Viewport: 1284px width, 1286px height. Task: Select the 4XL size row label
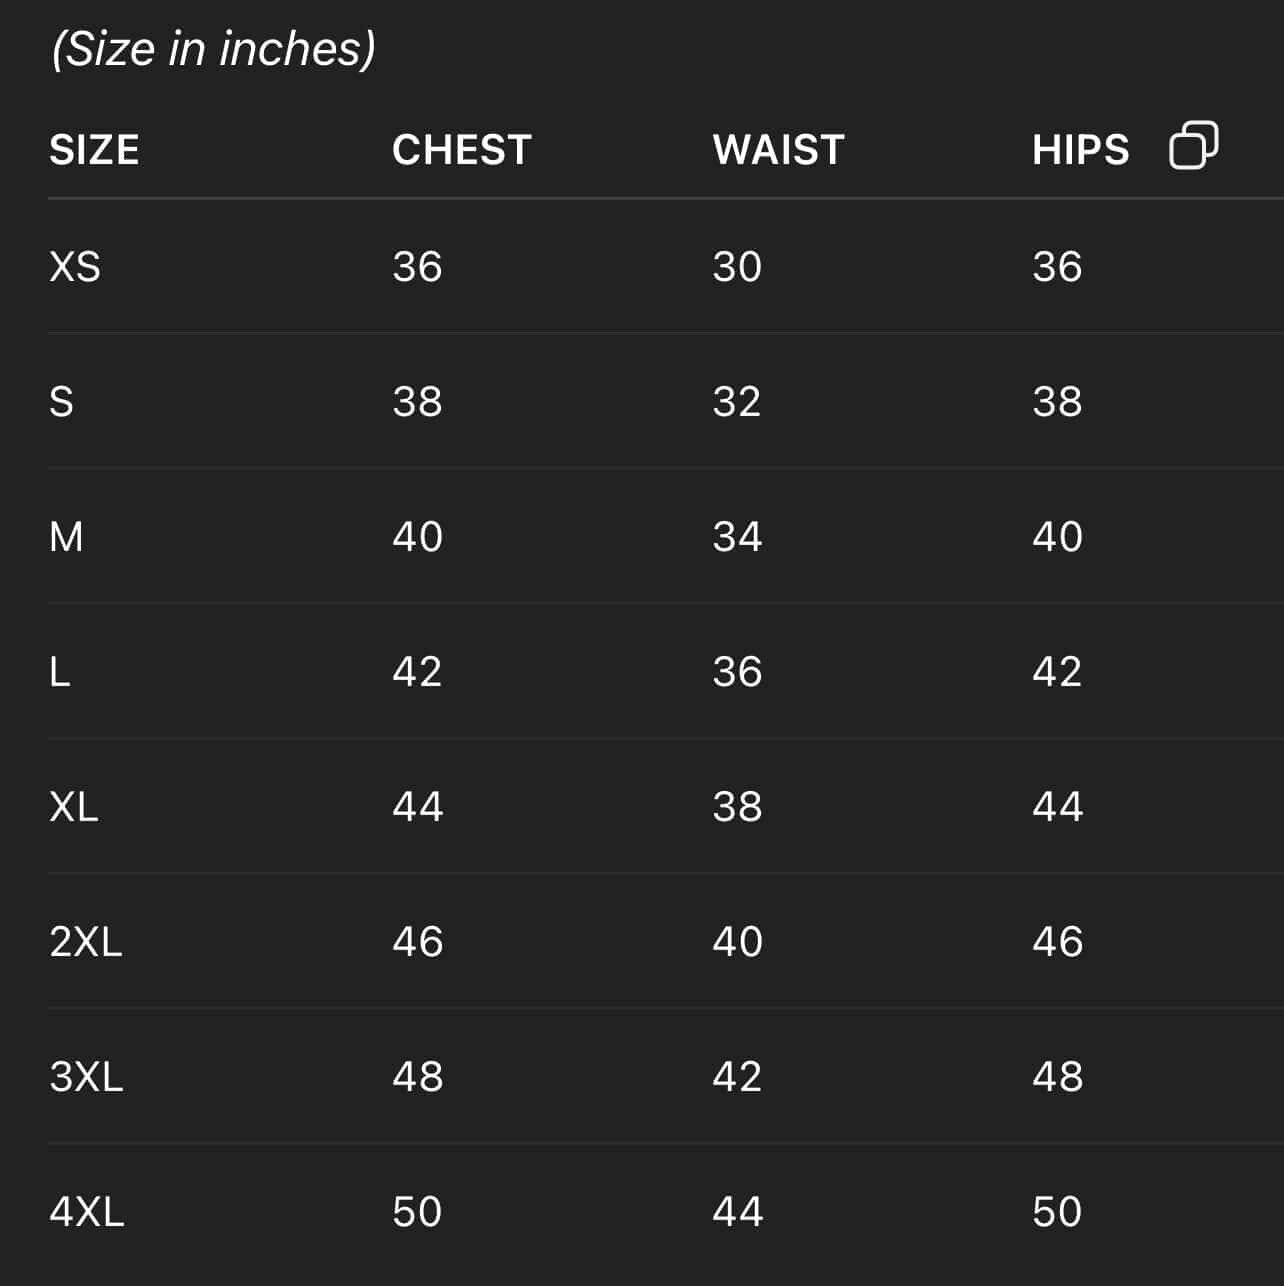pos(87,1212)
